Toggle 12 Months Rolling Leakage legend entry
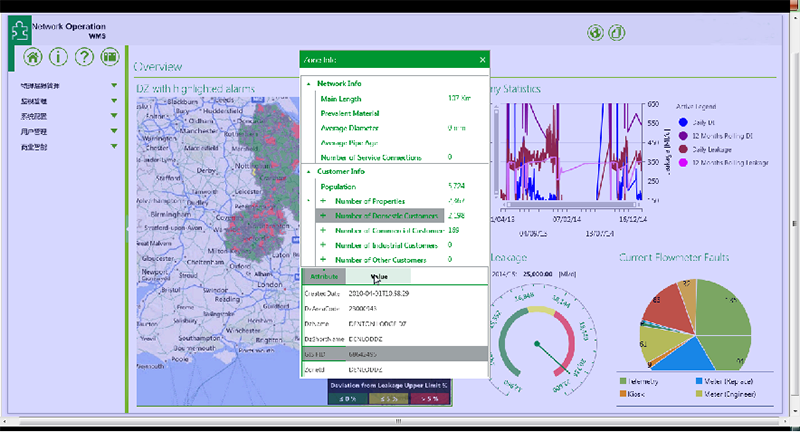Image resolution: width=800 pixels, height=432 pixels. pyautogui.click(x=683, y=162)
